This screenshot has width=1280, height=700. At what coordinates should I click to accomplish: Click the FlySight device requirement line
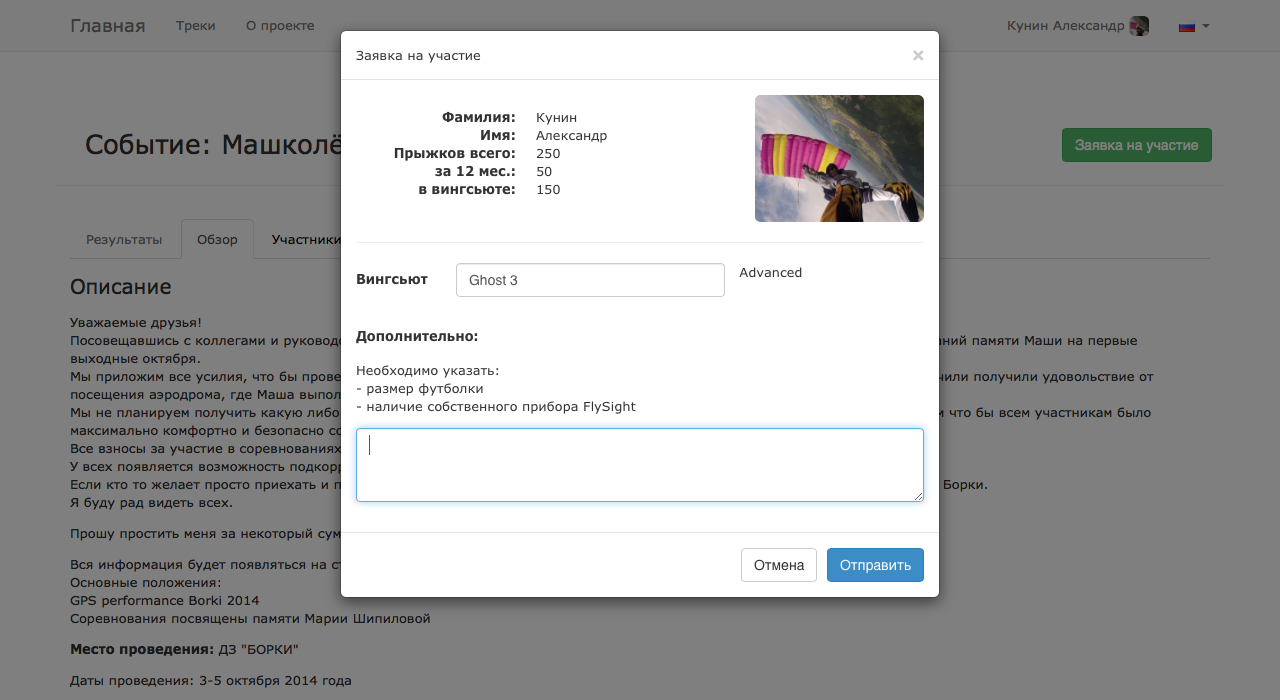[x=496, y=407]
